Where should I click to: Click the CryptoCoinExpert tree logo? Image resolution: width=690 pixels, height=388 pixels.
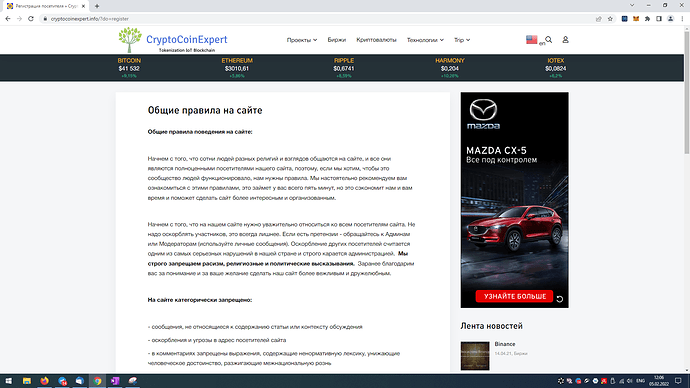point(130,40)
